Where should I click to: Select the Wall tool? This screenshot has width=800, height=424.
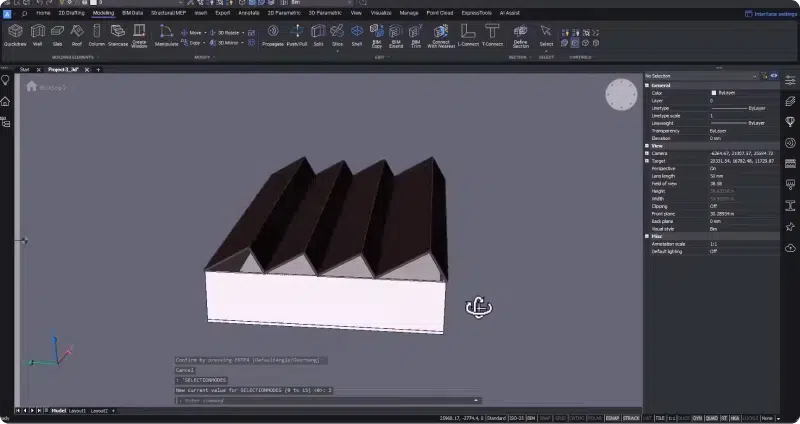tap(37, 35)
